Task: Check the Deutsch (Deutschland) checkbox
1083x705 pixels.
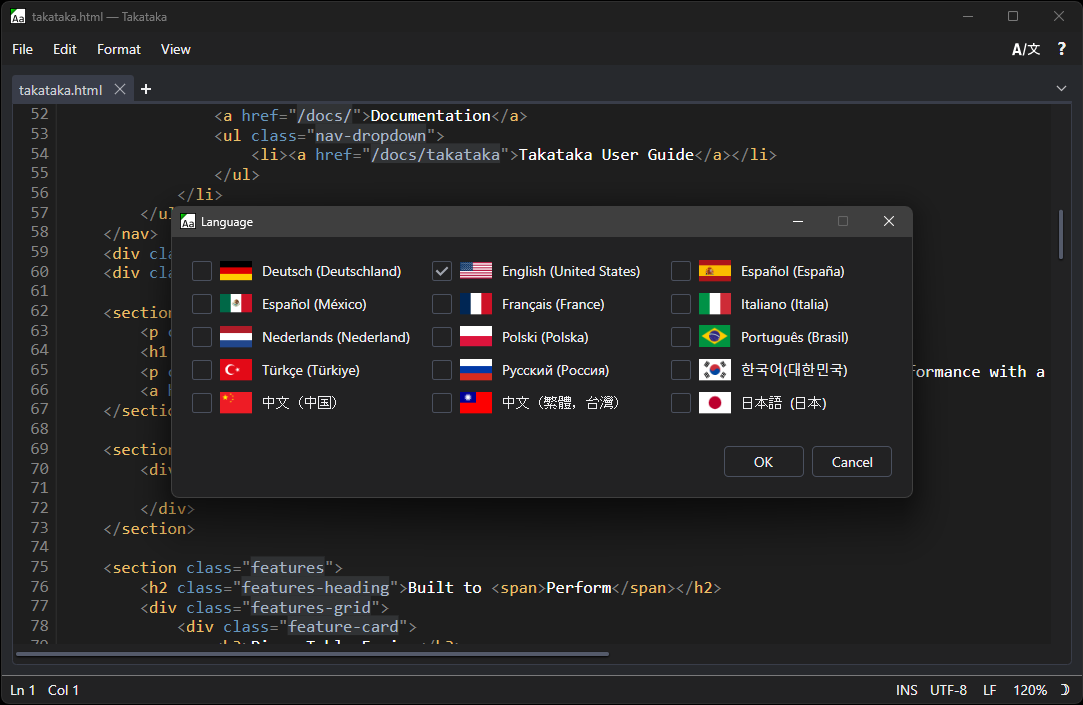Action: tap(202, 271)
